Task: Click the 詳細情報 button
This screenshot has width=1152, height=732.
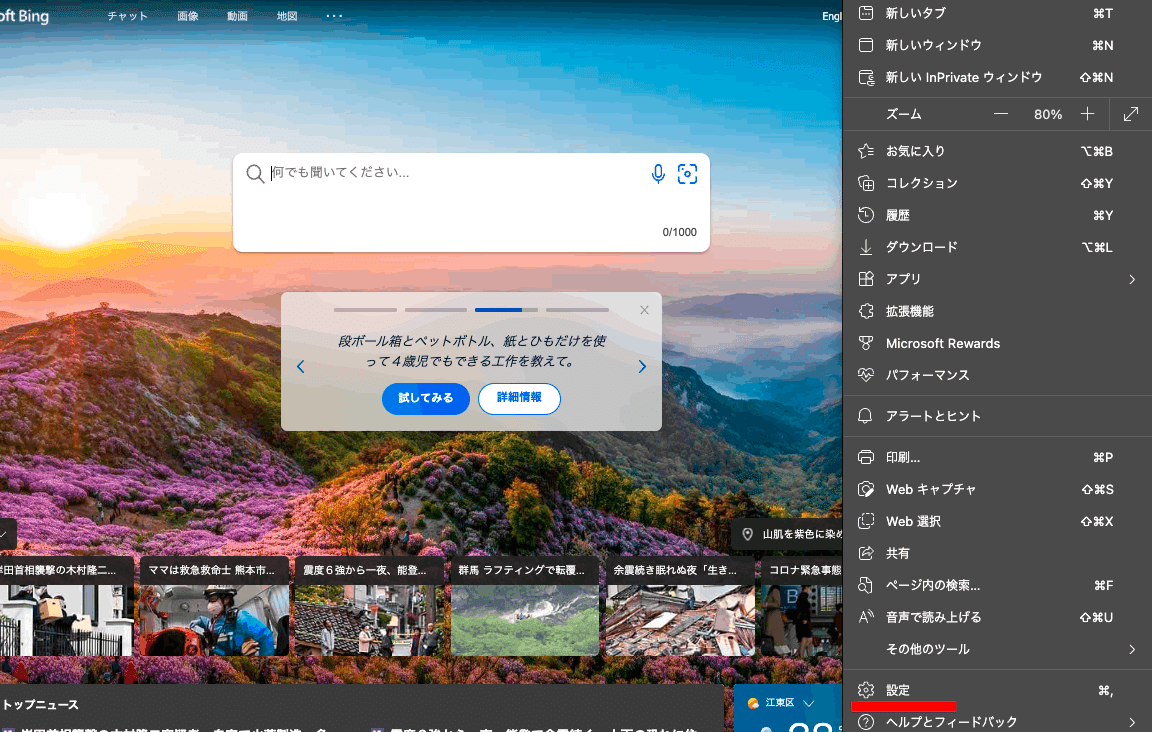Action: click(519, 398)
